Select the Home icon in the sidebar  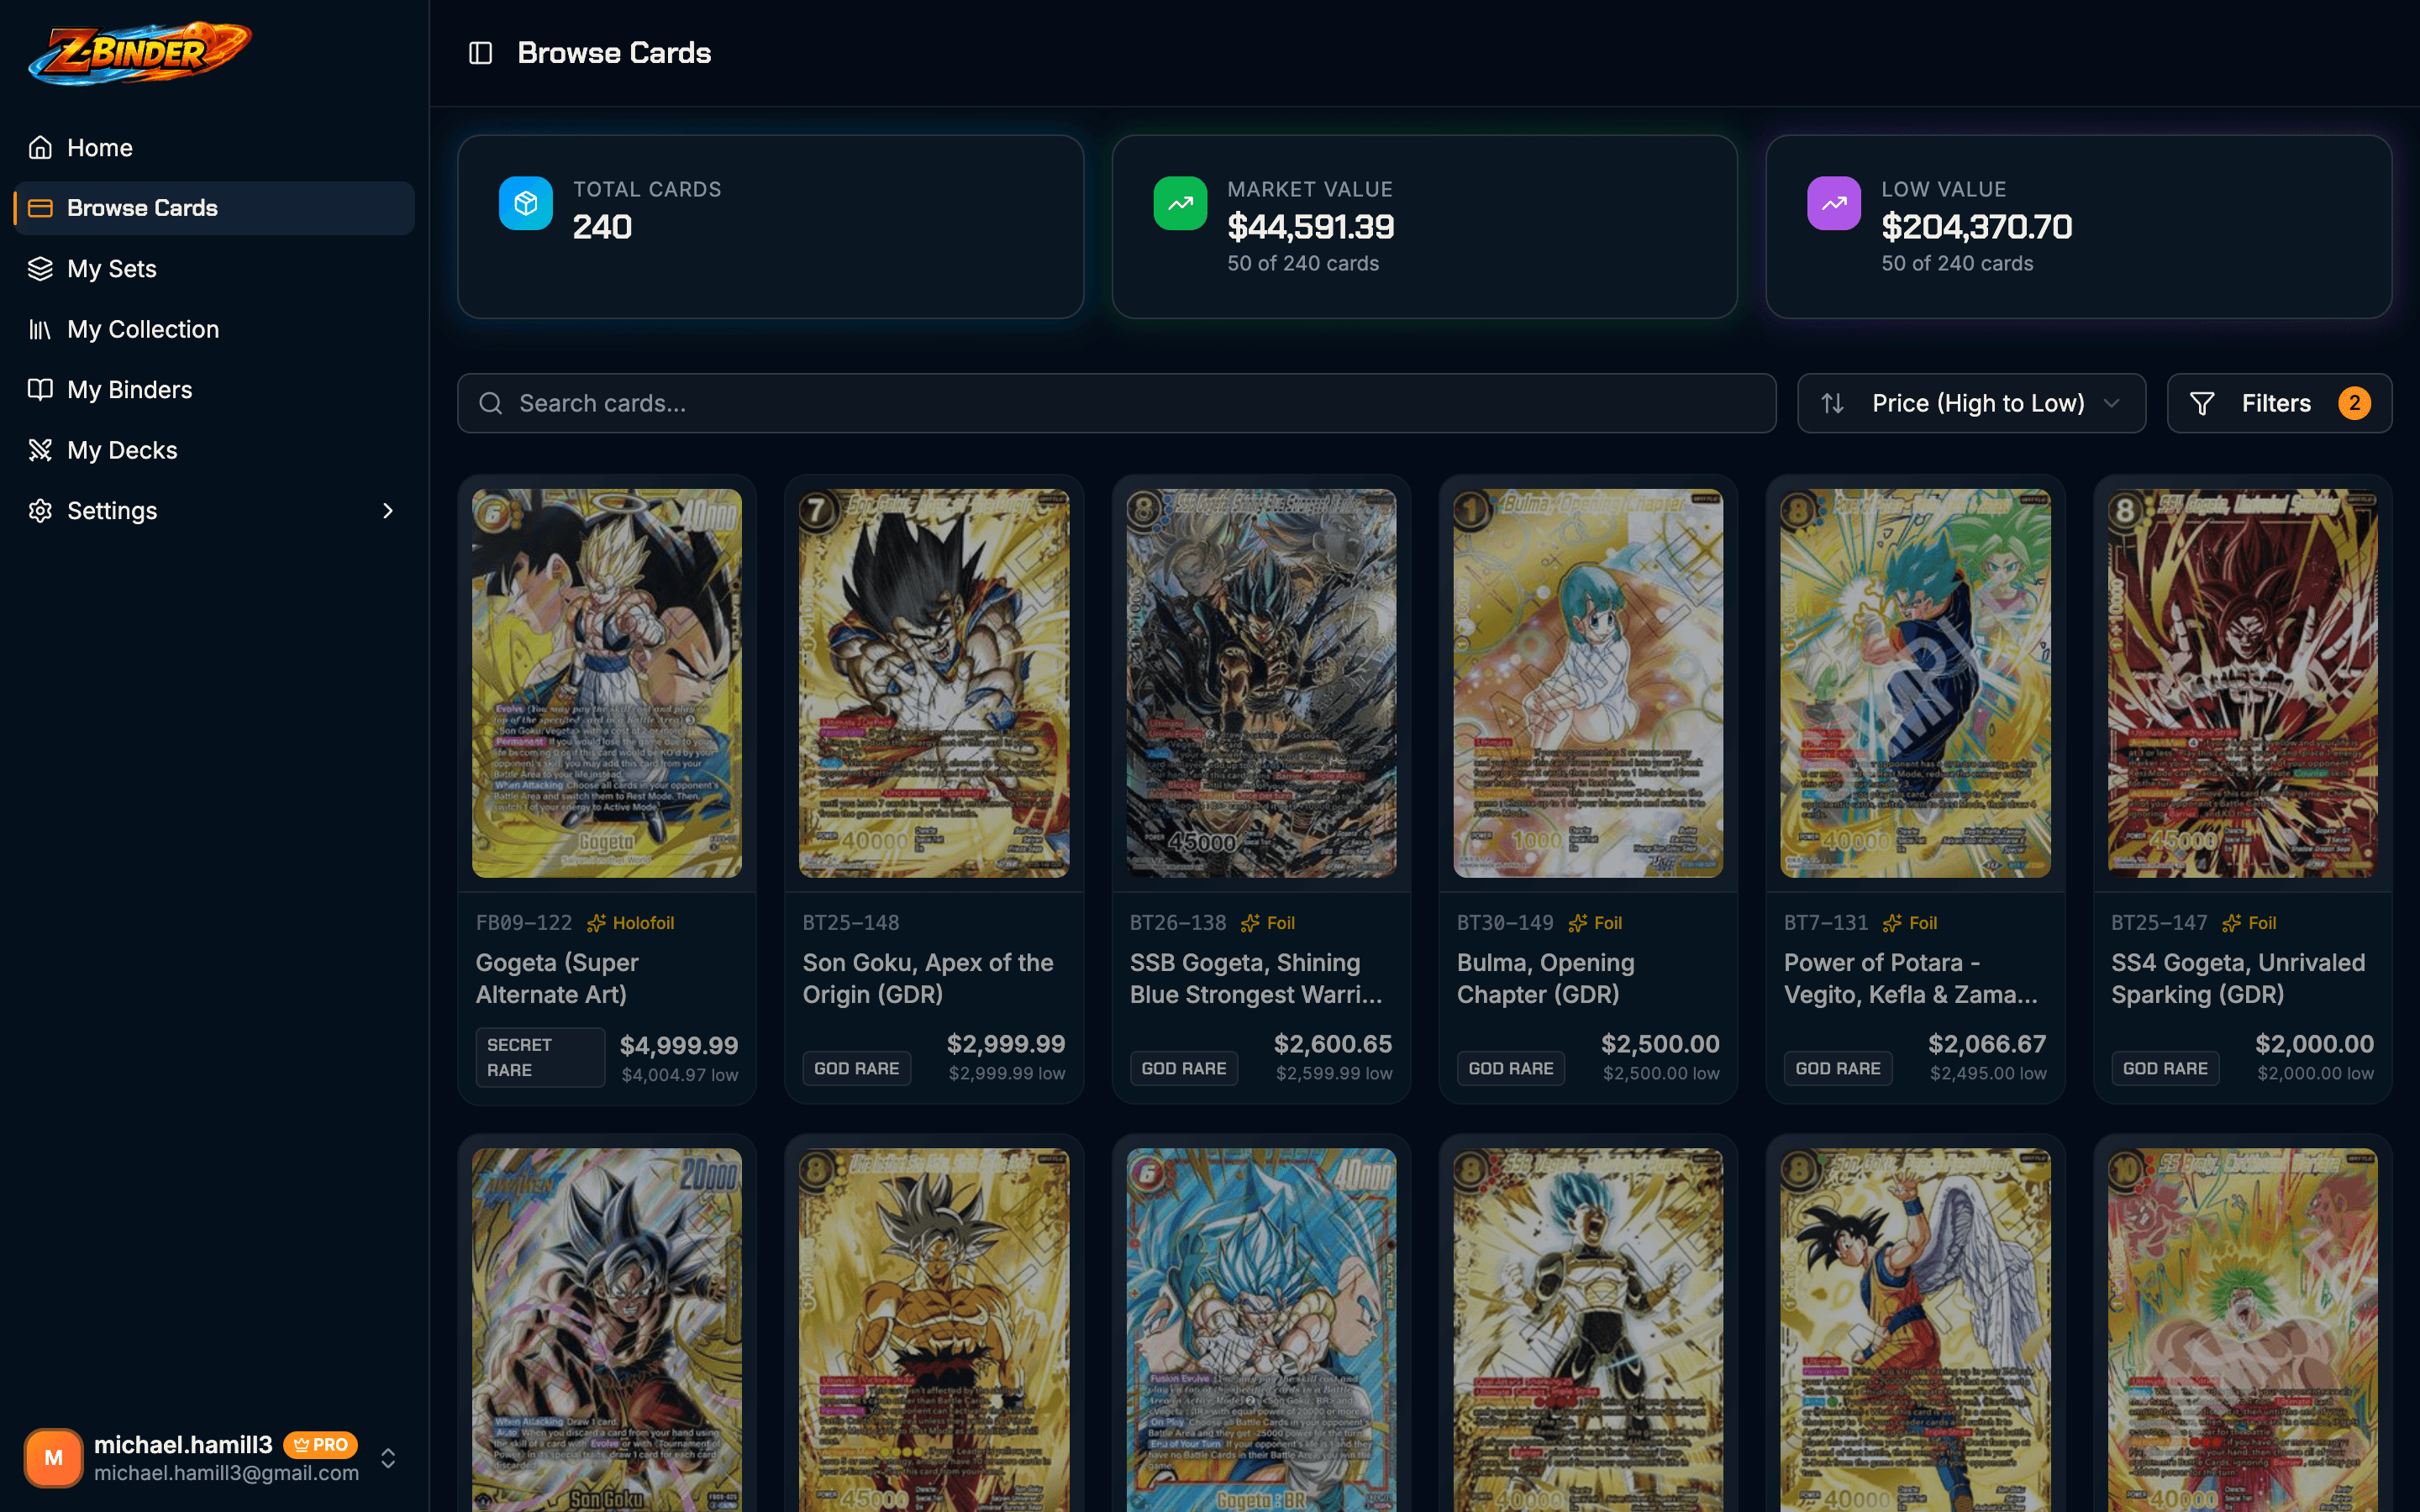pos(40,147)
